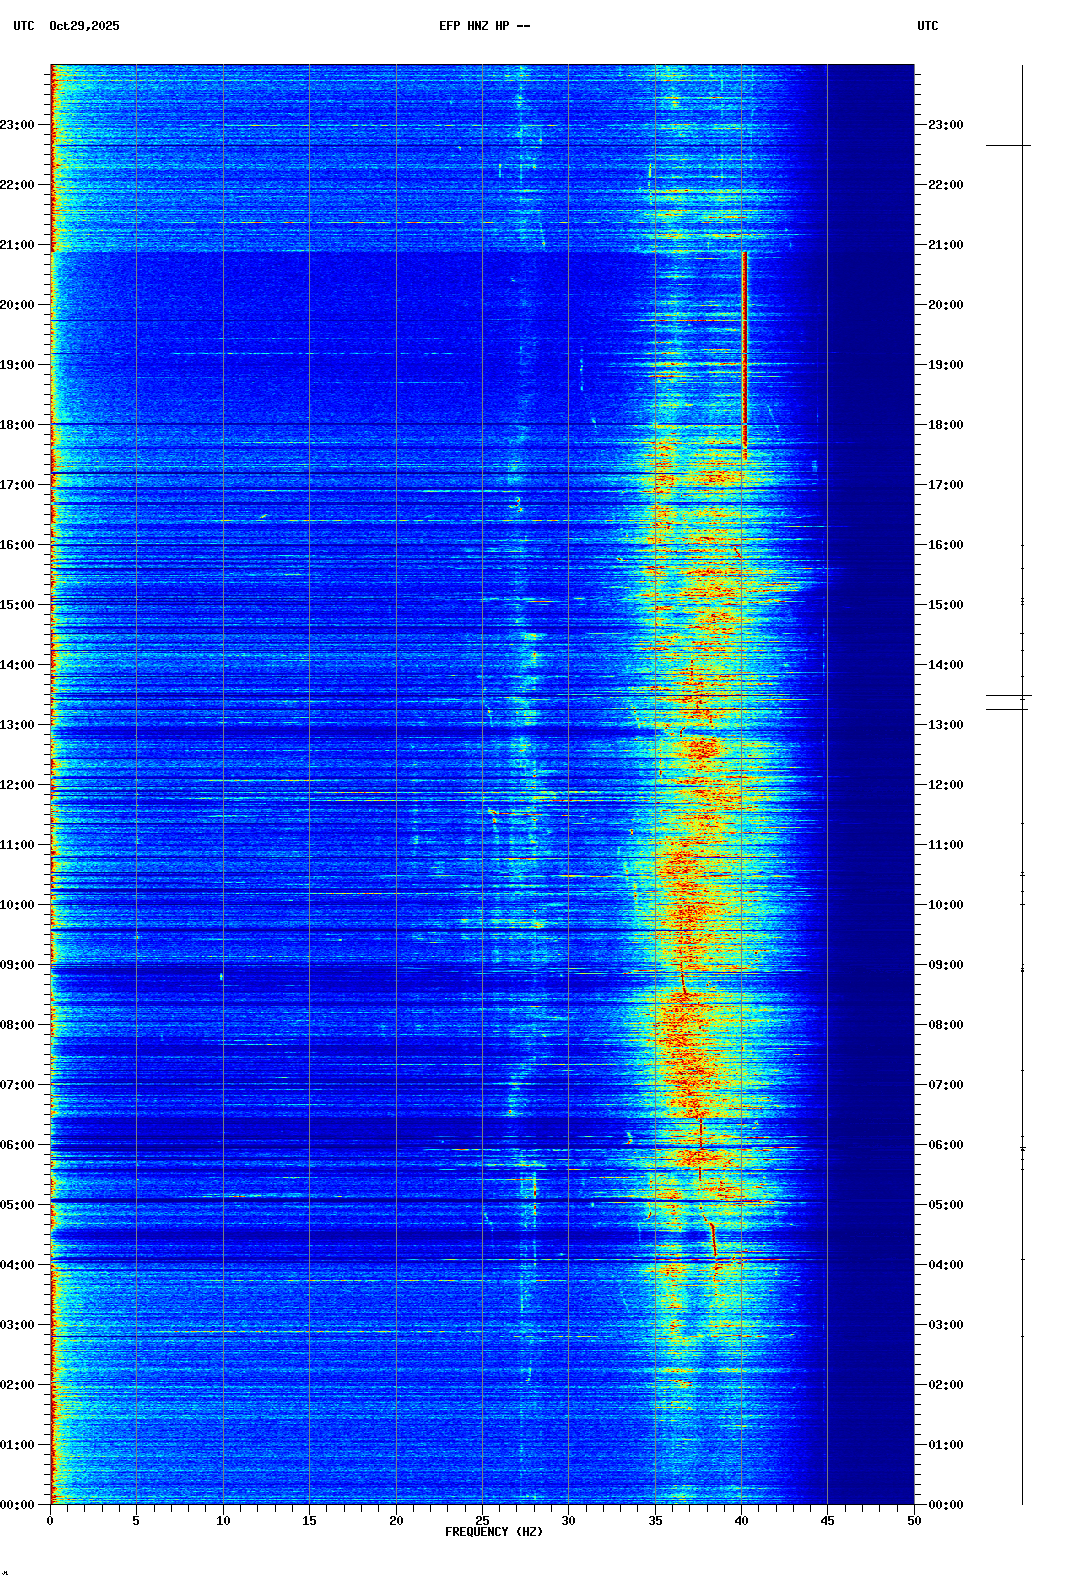Click the seismogram spike near 22:40 on right trace
This screenshot has height=1584, width=1066.
coord(1008,146)
